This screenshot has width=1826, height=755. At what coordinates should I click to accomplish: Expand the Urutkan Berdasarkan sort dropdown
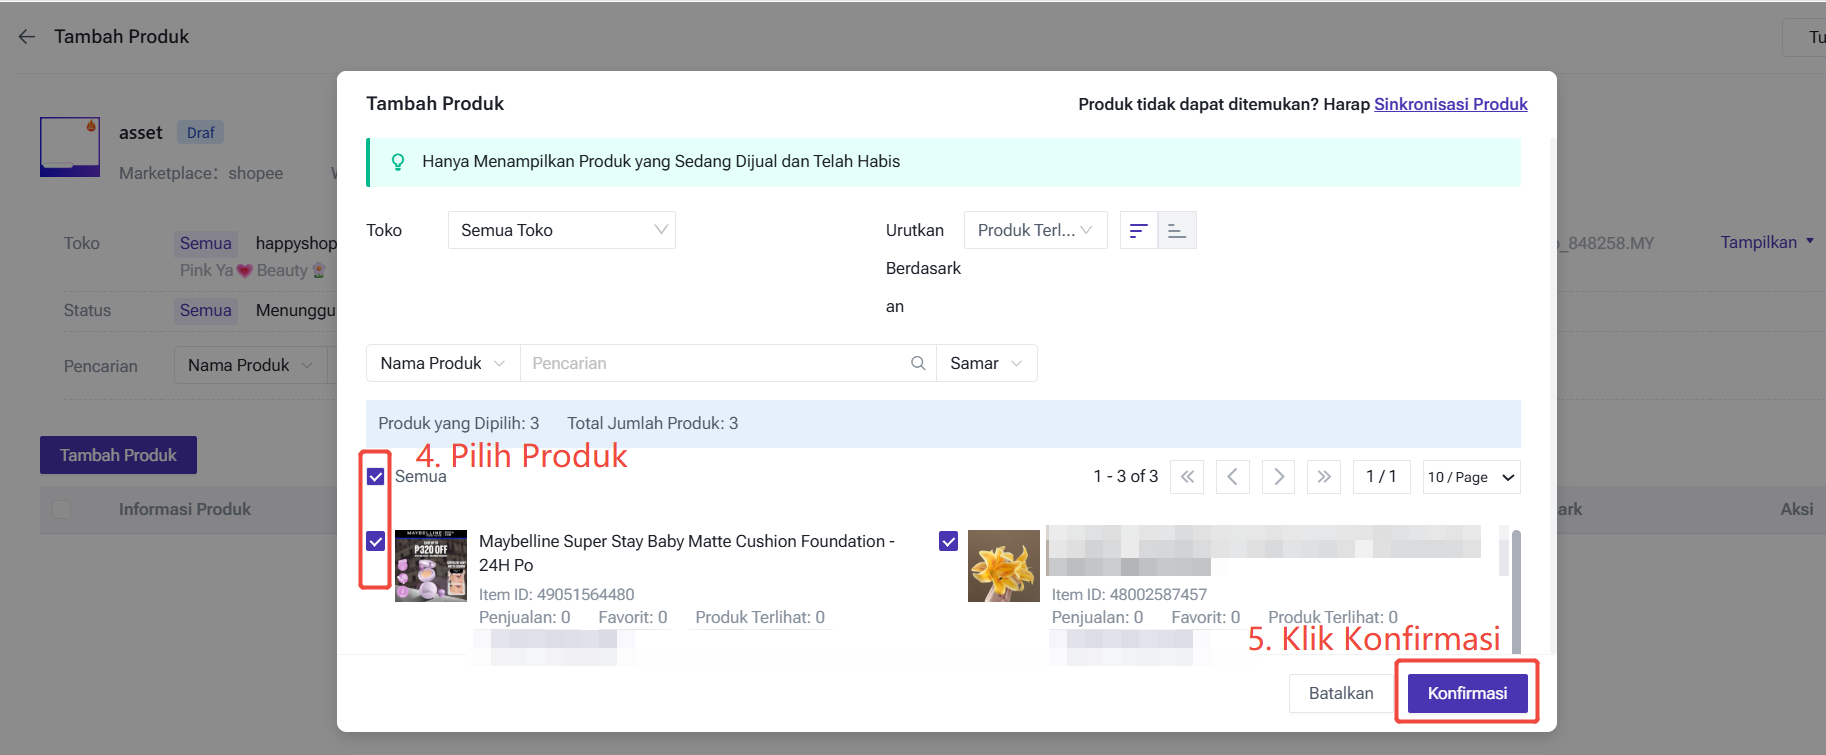[1035, 230]
